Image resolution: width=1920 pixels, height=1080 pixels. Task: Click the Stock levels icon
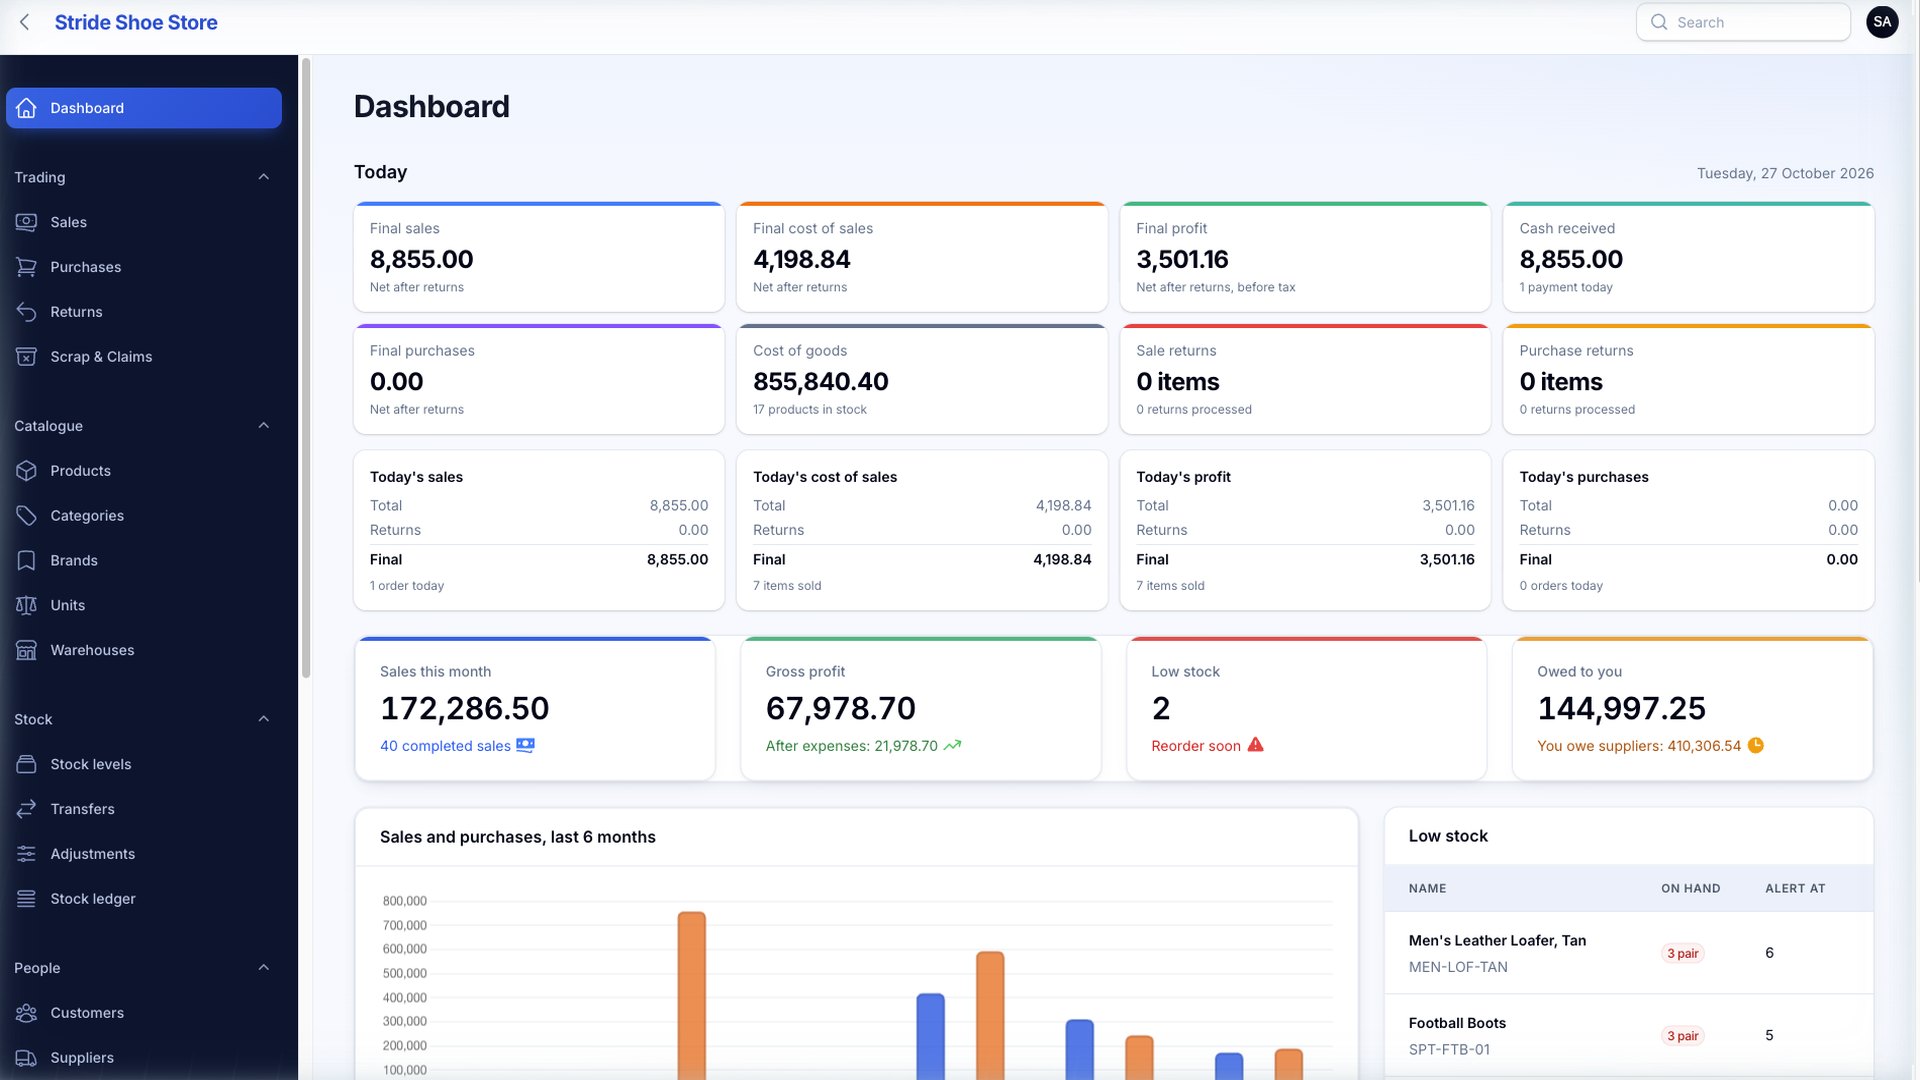pyautogui.click(x=27, y=764)
